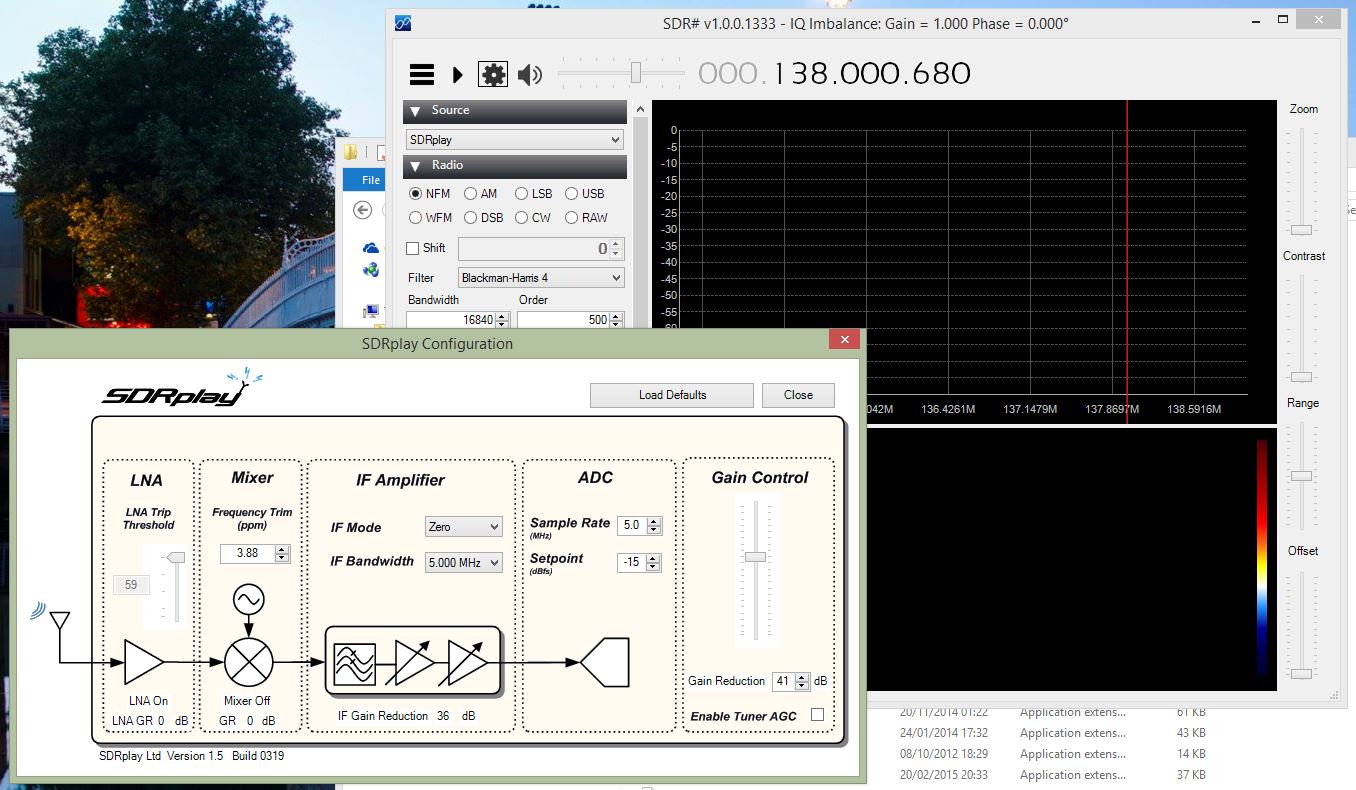Open the SDRplay source dropdown

pos(515,140)
